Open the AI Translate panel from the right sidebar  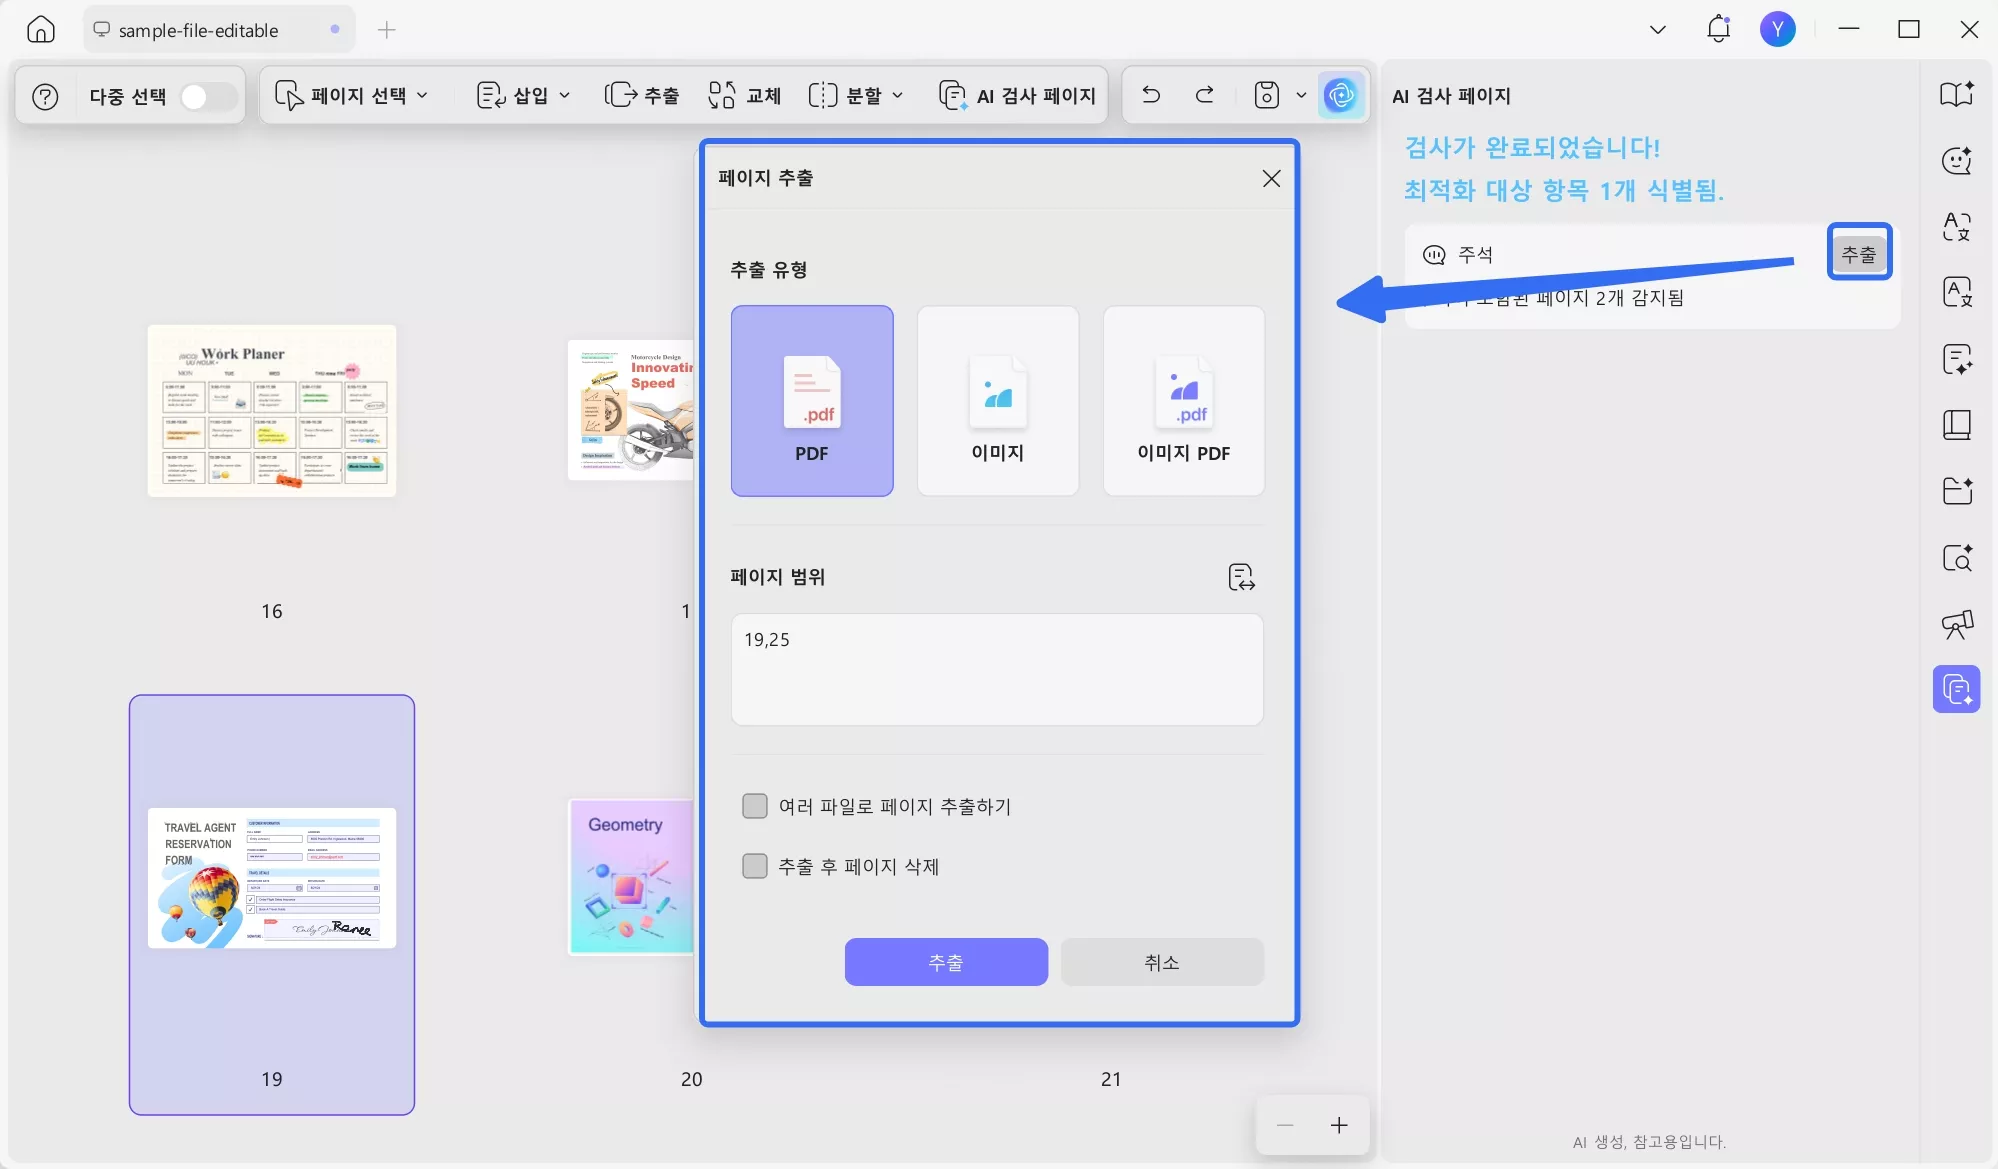pyautogui.click(x=1956, y=227)
